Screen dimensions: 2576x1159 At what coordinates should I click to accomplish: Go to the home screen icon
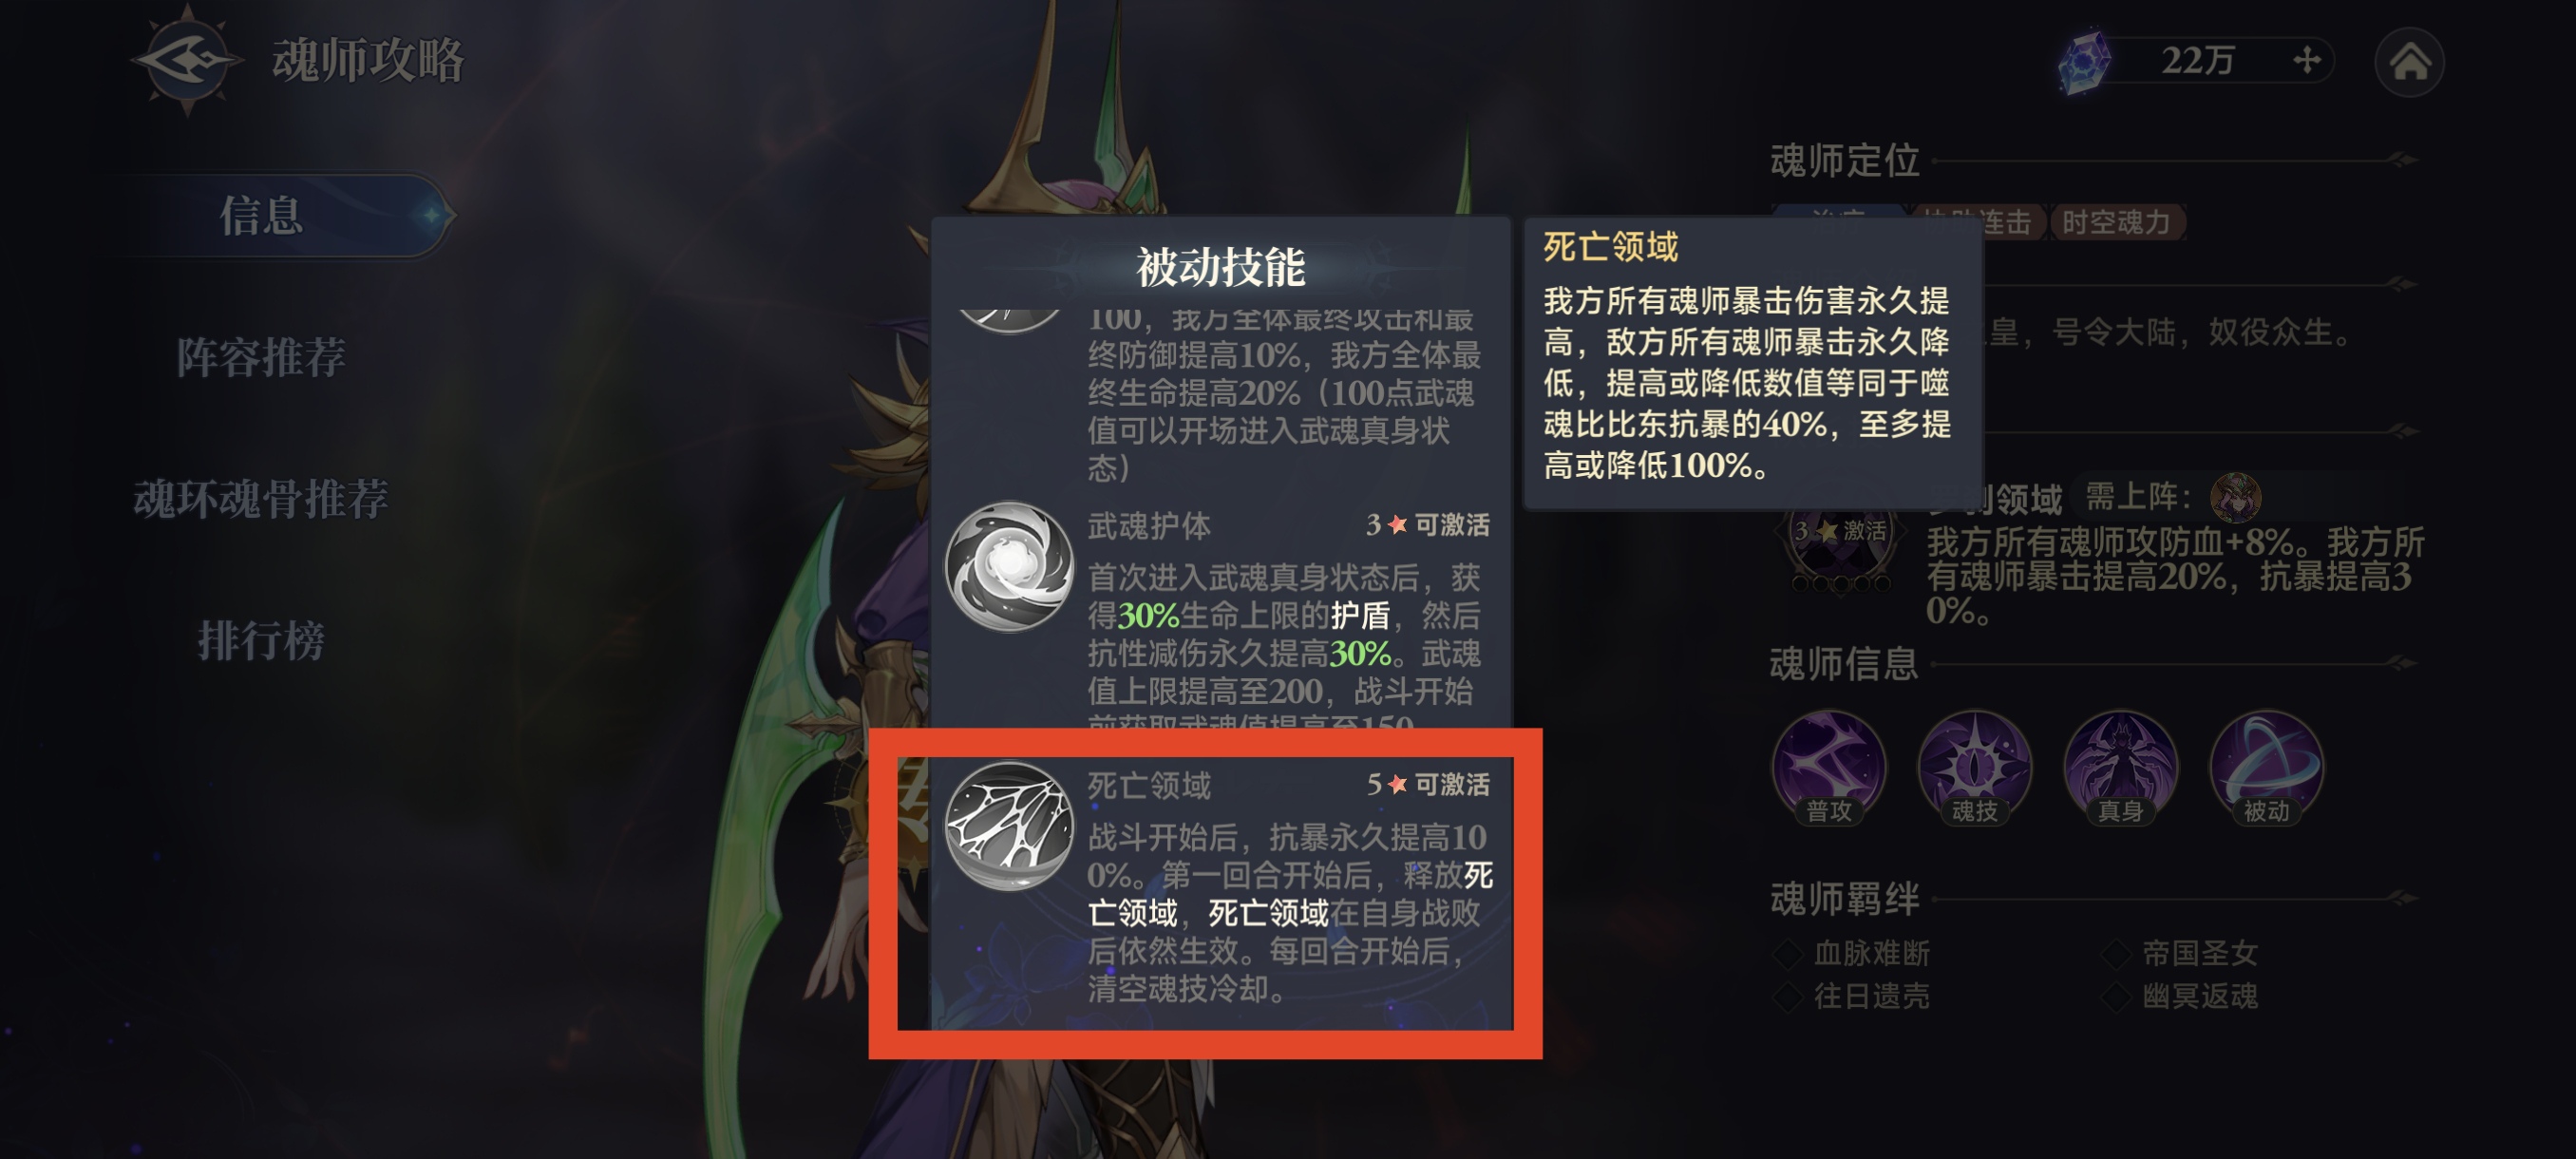coord(2409,62)
